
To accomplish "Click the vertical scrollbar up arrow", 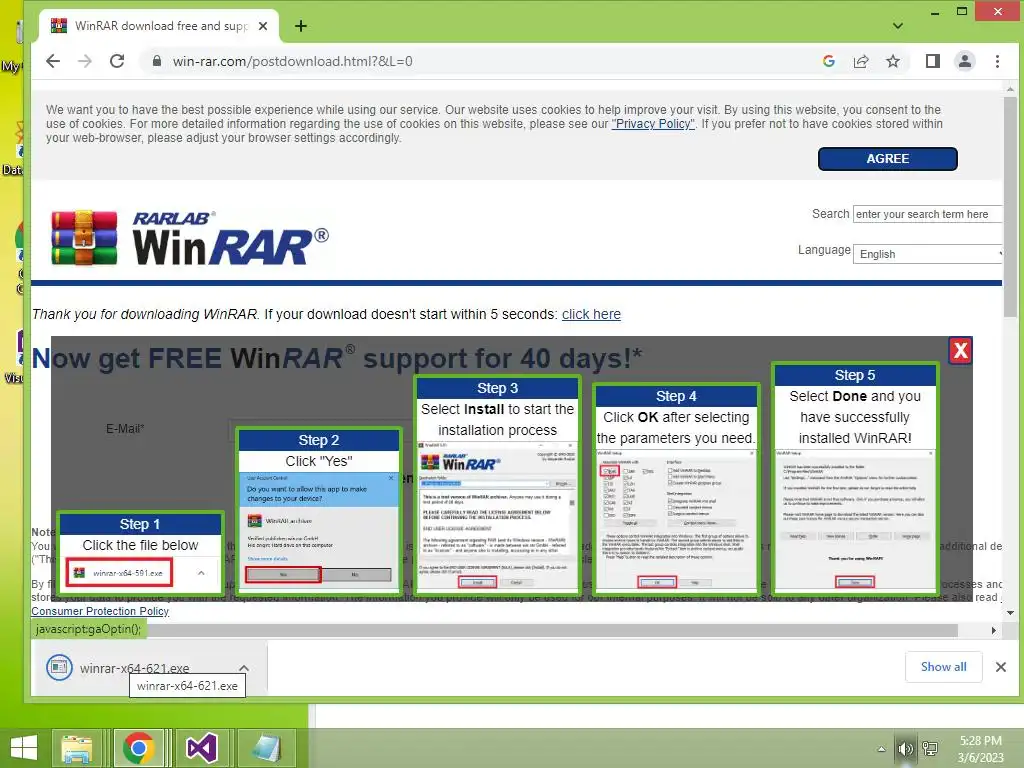I will click(x=1010, y=88).
